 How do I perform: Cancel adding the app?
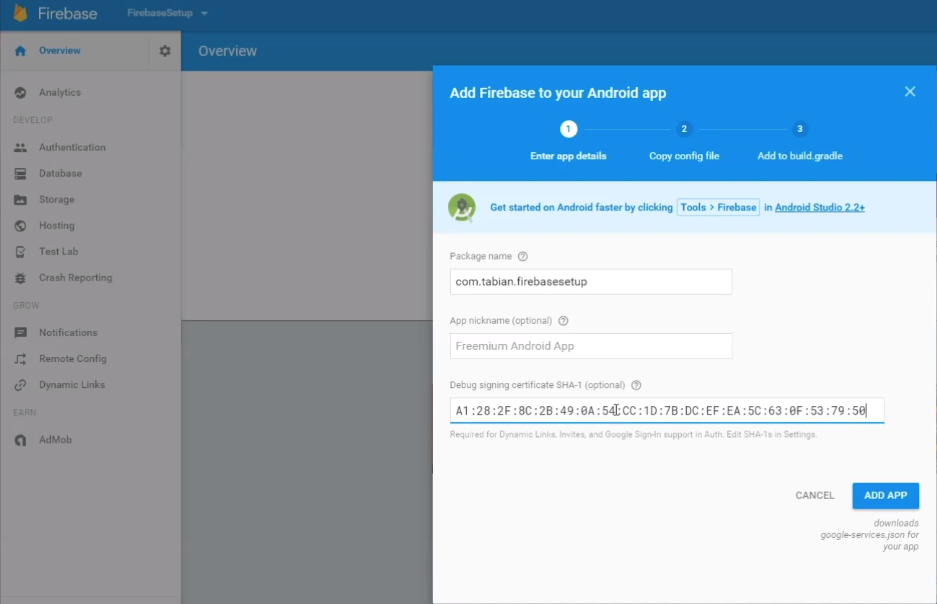pos(814,495)
